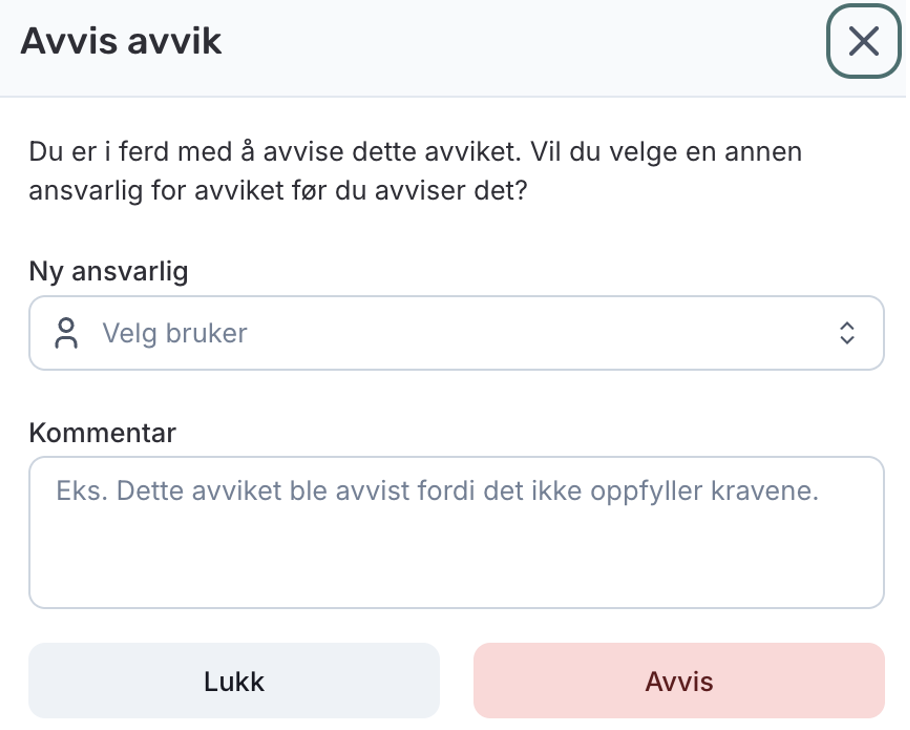Click the empty lower area of comment box

456,570
